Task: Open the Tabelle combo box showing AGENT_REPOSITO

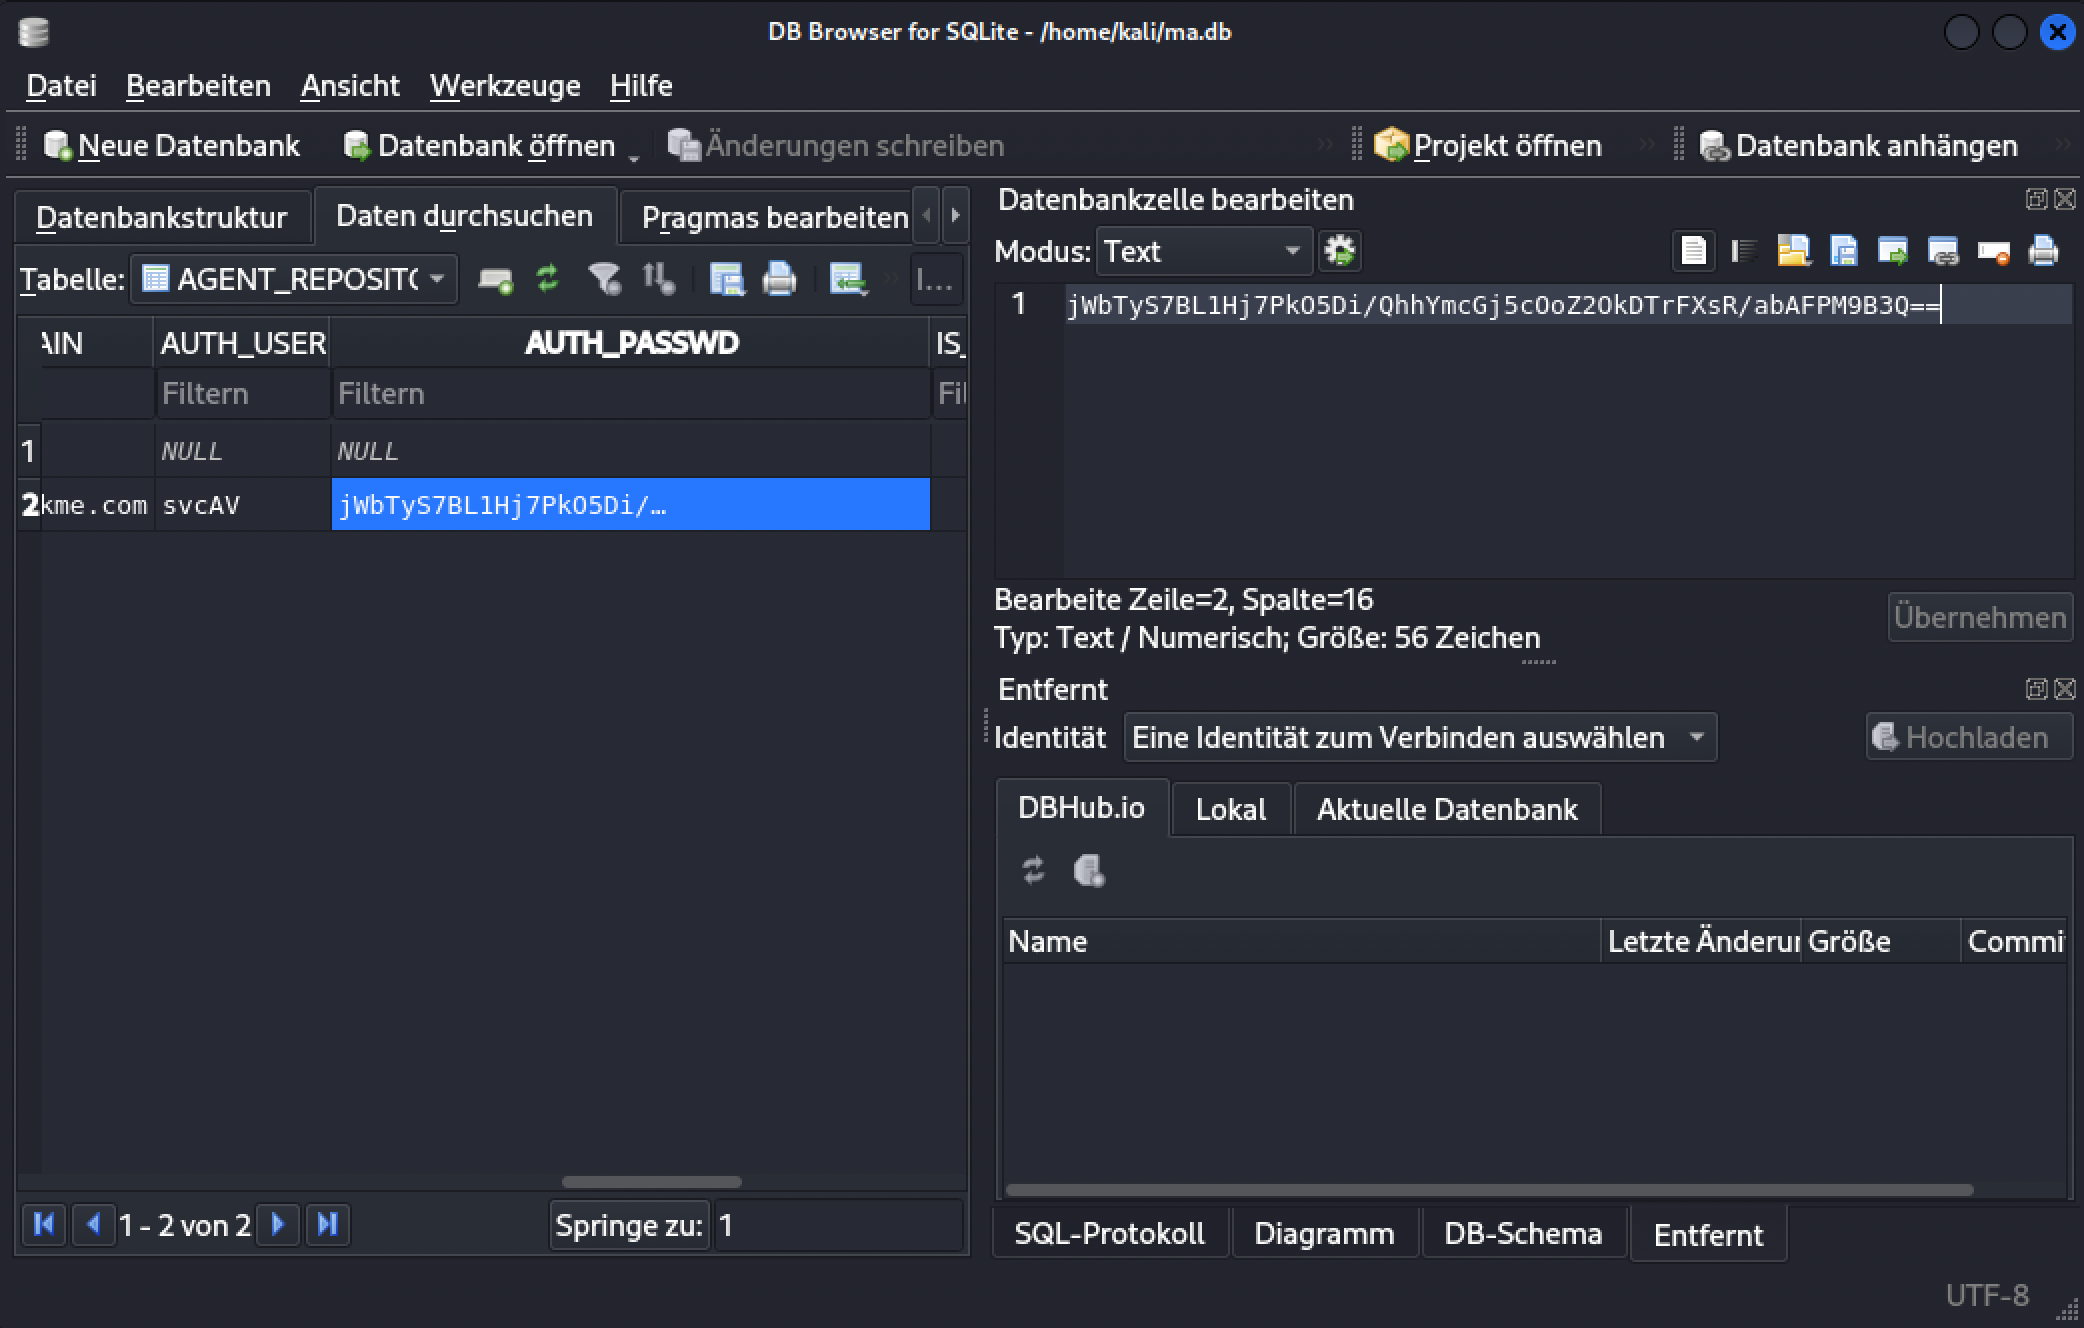Action: tap(294, 279)
